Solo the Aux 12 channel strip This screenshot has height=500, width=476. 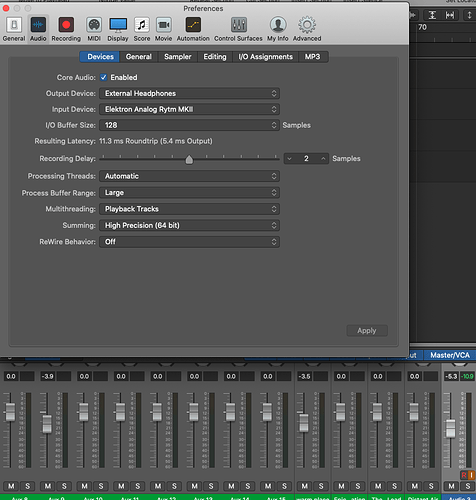click(x=174, y=486)
